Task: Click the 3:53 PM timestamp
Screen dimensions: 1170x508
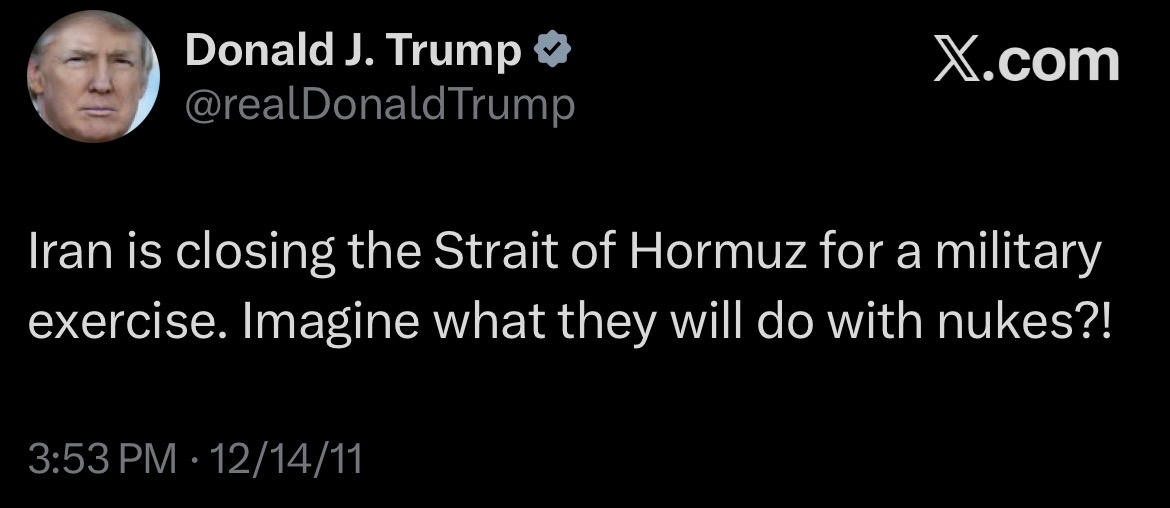Action: click(x=93, y=462)
